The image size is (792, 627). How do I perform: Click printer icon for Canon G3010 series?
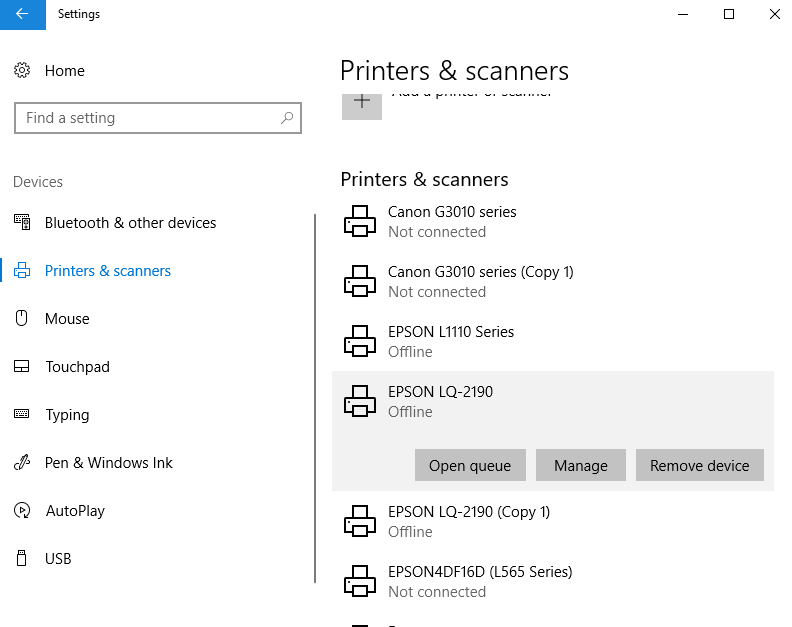[360, 221]
